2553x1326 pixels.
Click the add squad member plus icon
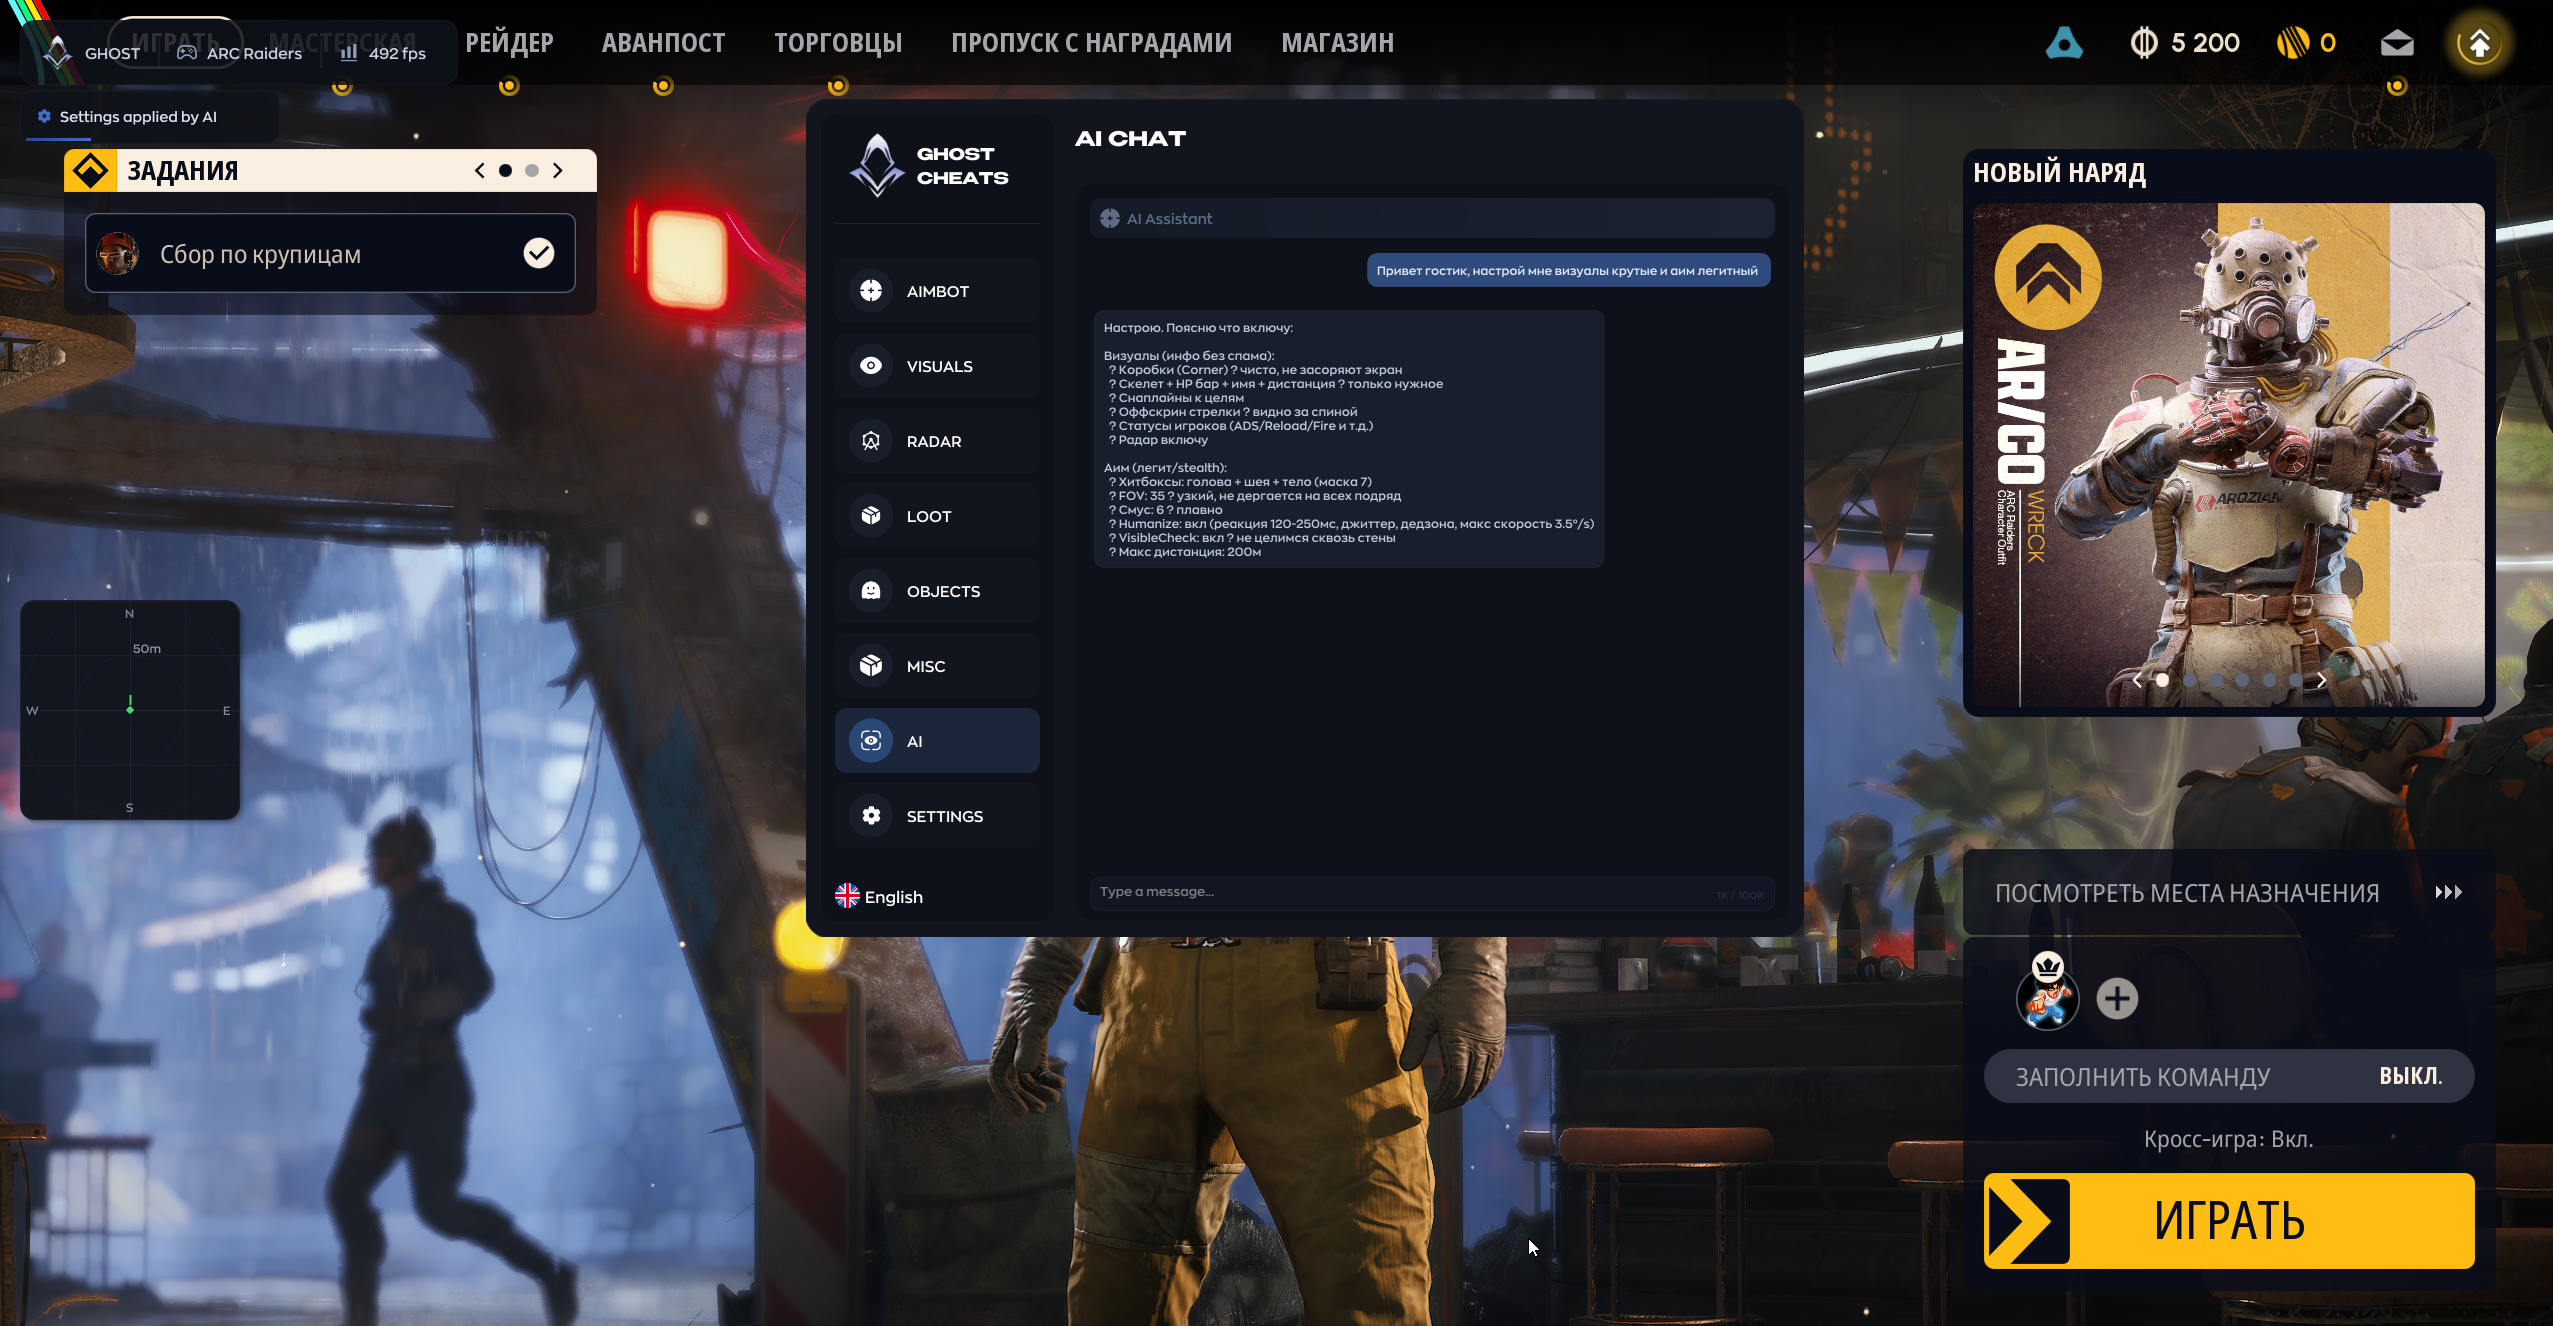[x=2117, y=998]
